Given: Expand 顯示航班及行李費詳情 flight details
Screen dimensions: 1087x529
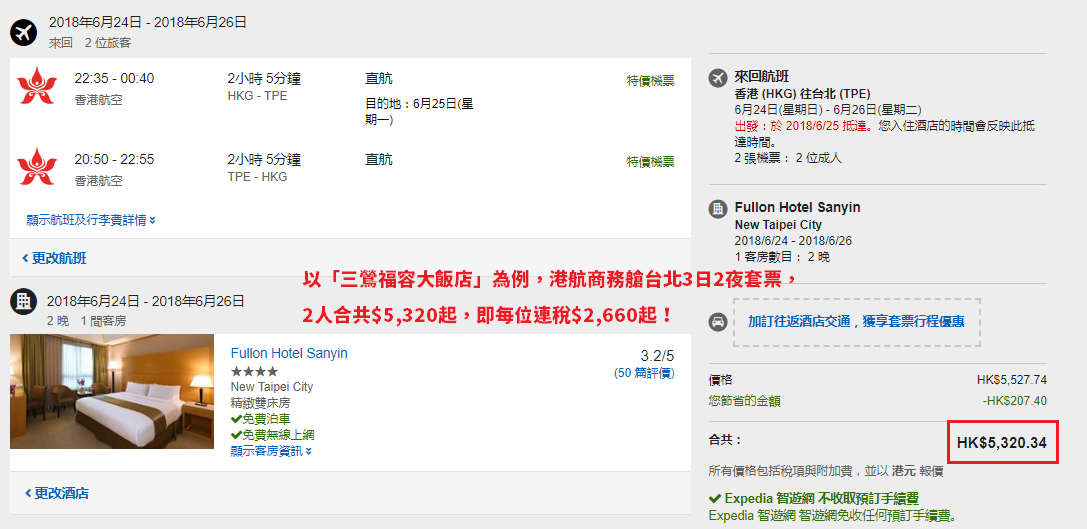Looking at the screenshot, I should (91, 220).
